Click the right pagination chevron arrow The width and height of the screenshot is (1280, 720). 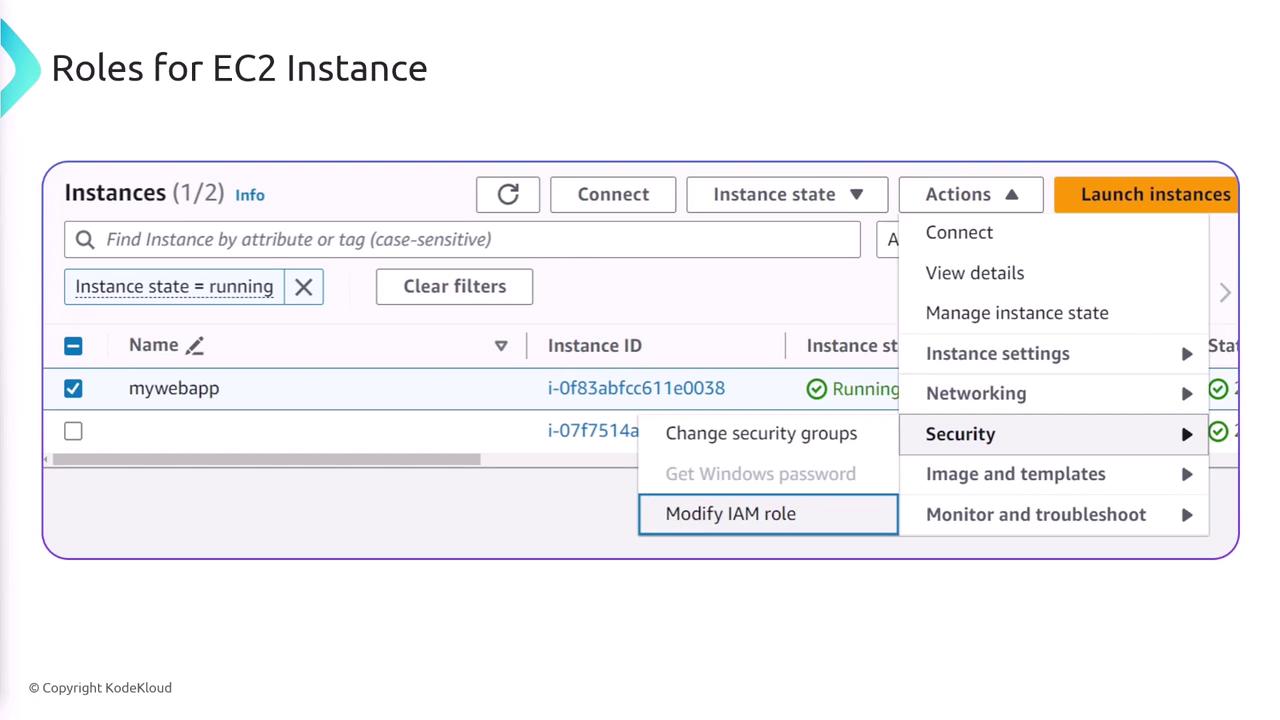(1225, 292)
